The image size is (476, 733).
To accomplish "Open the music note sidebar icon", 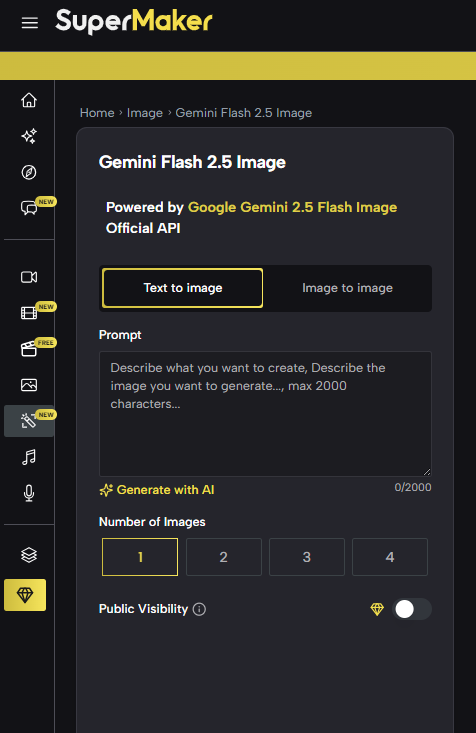I will 29,457.
